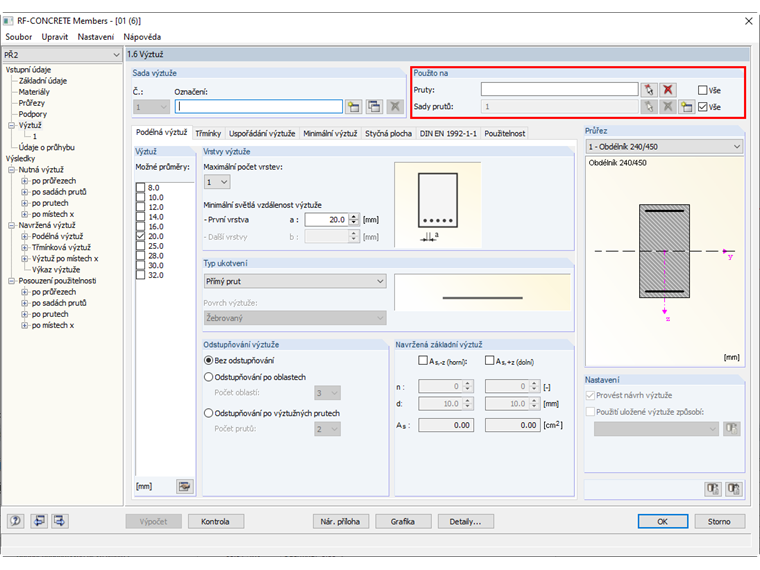Image resolution: width=760 pixels, height=570 pixels.
Task: Expand Podélná výztuž under Navržená výztuž
Action: click(24, 237)
